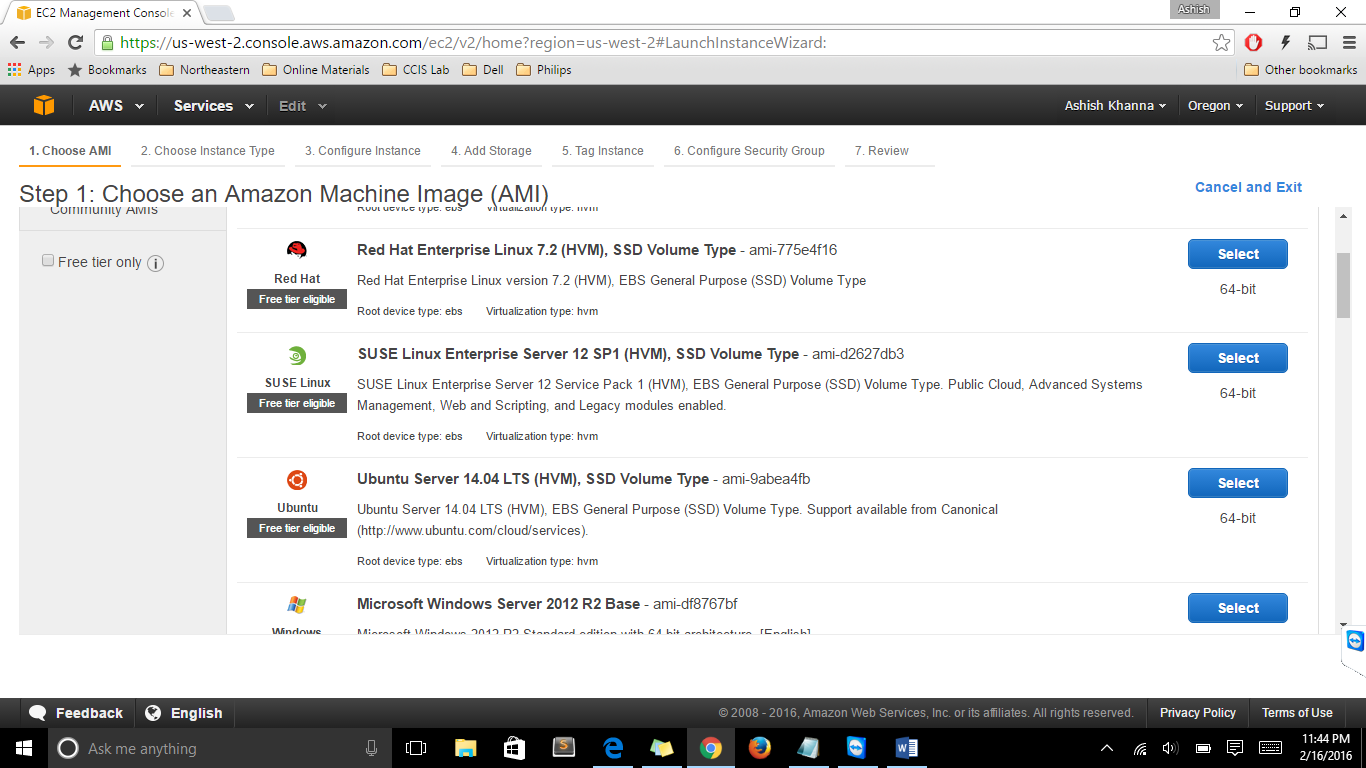Click the AMI list scrollbar thumb
1366x768 pixels.
click(1343, 286)
